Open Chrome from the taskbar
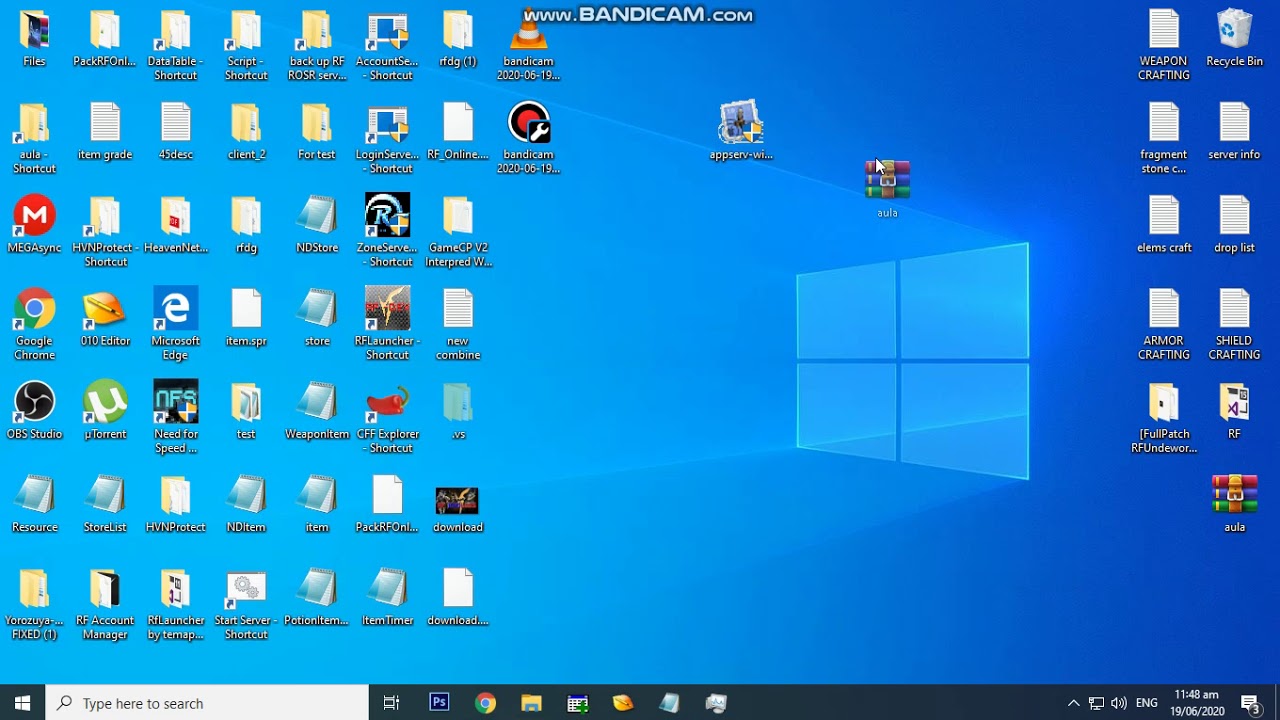Screen dimensions: 1280x720 (x=485, y=703)
